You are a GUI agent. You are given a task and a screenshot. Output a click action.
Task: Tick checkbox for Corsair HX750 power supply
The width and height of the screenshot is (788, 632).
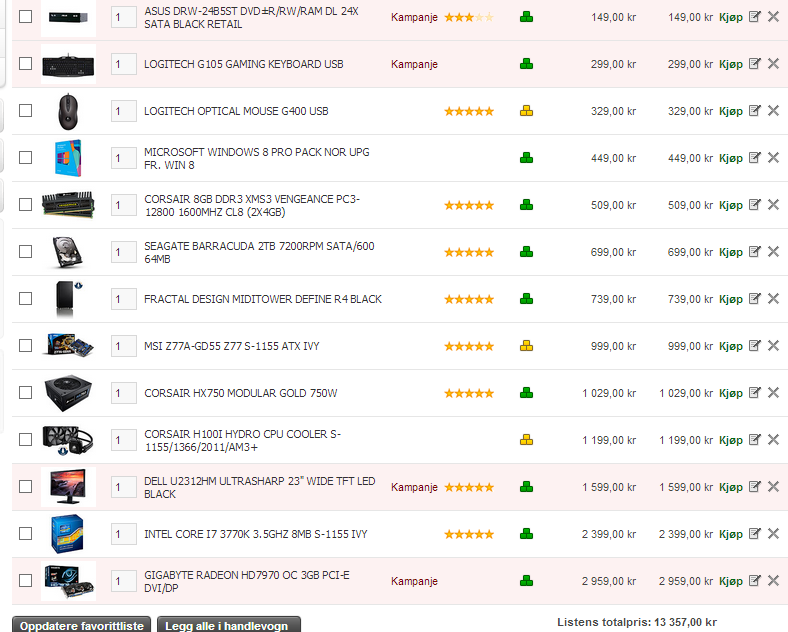point(25,392)
